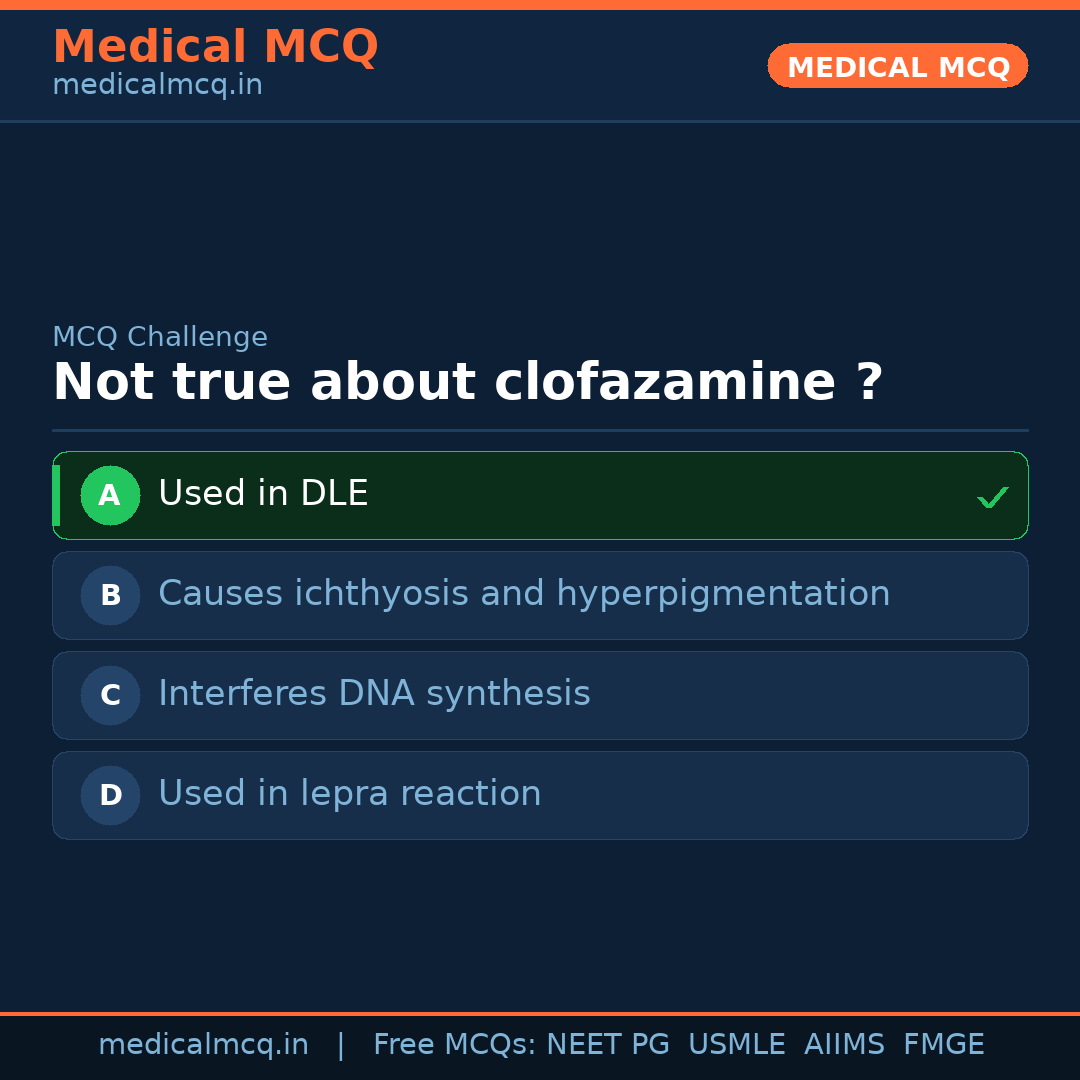Pick the letter D circle badge
Image resolution: width=1080 pixels, height=1080 pixels.
(110, 795)
